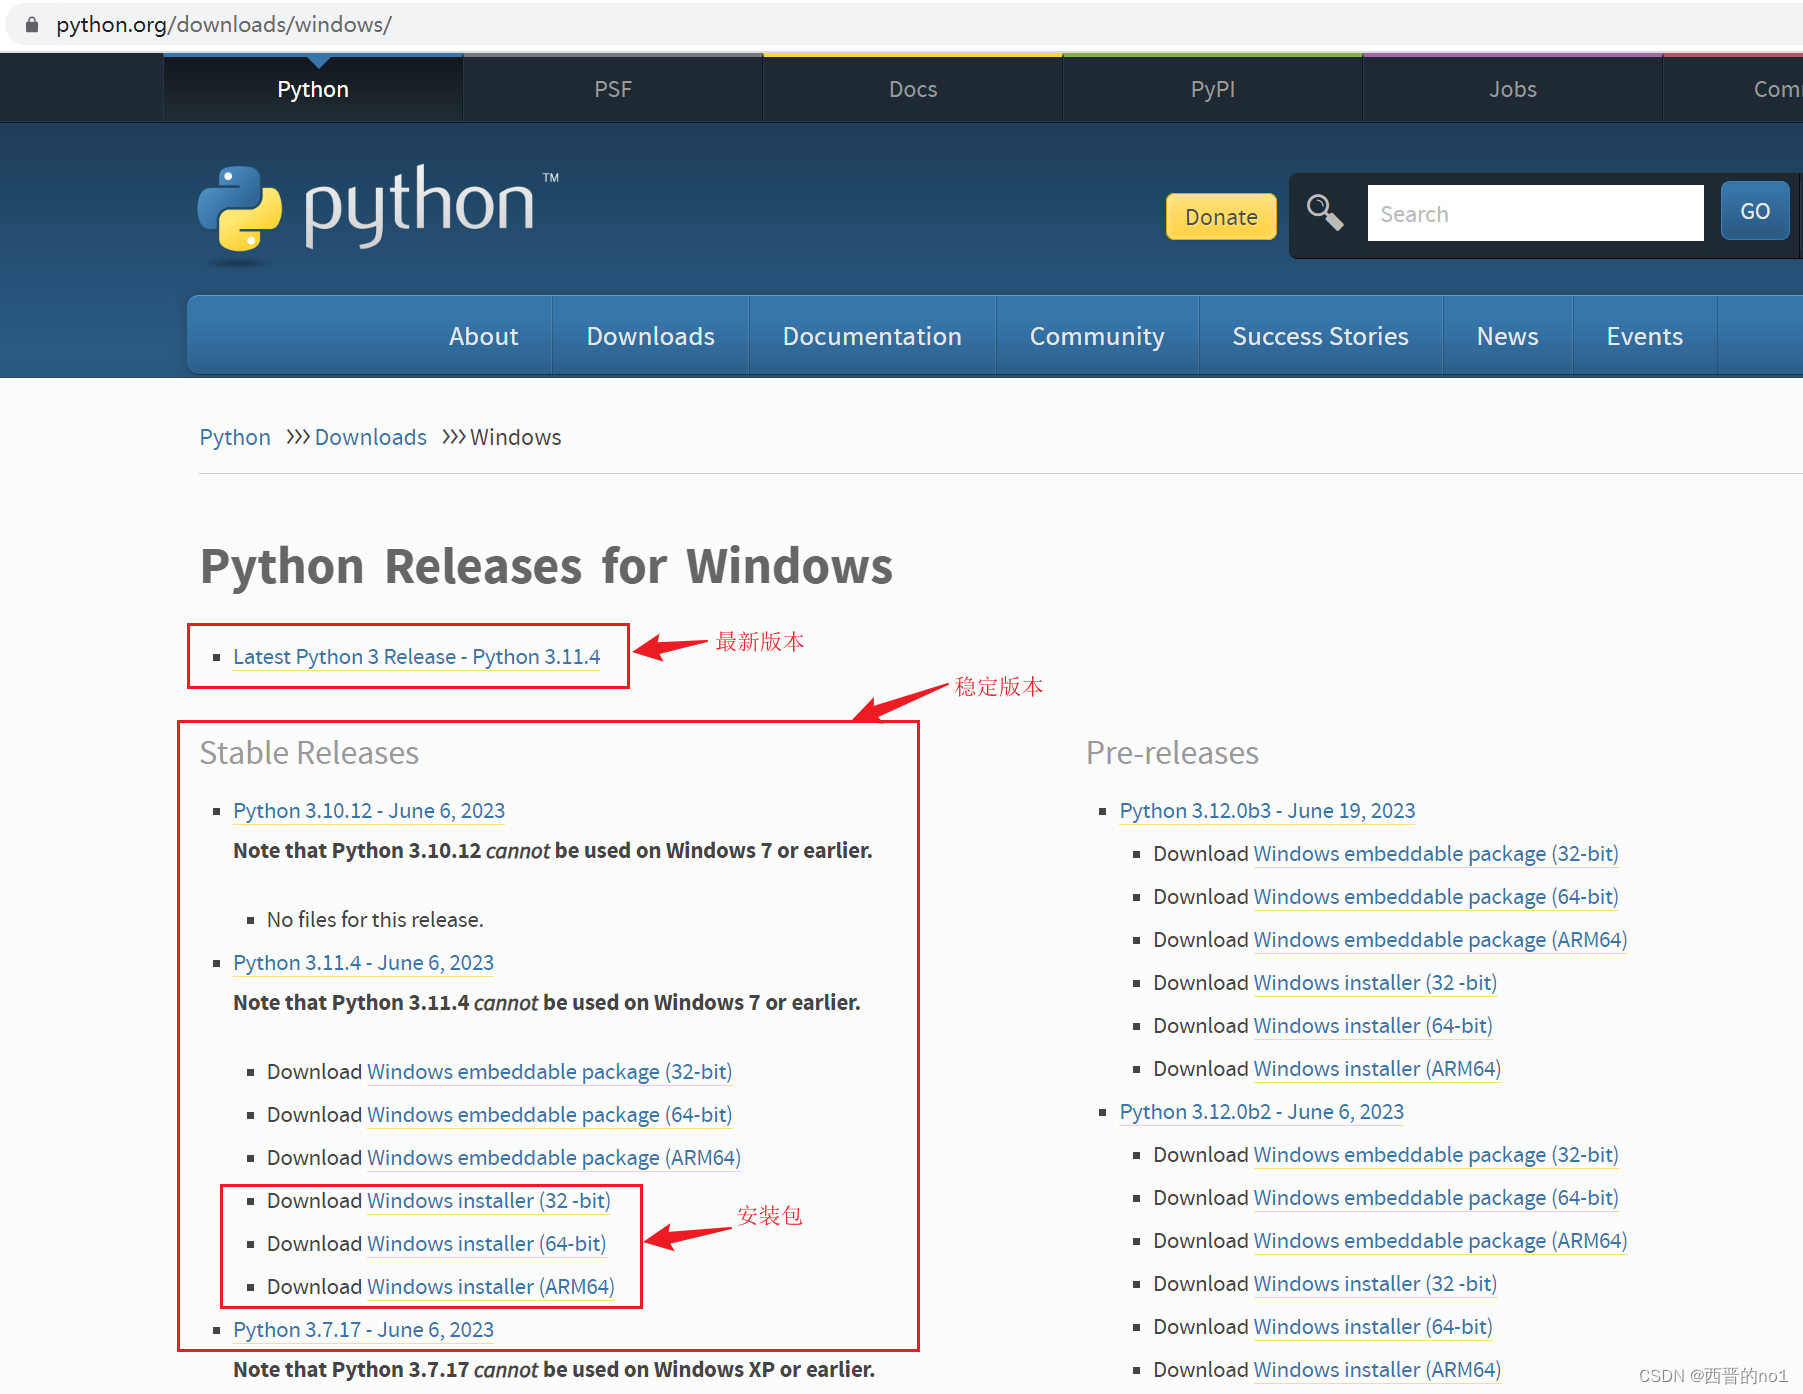Download 3.12.0b2 Windows installer (32-bit)
This screenshot has height=1394, width=1803.
click(1376, 1284)
